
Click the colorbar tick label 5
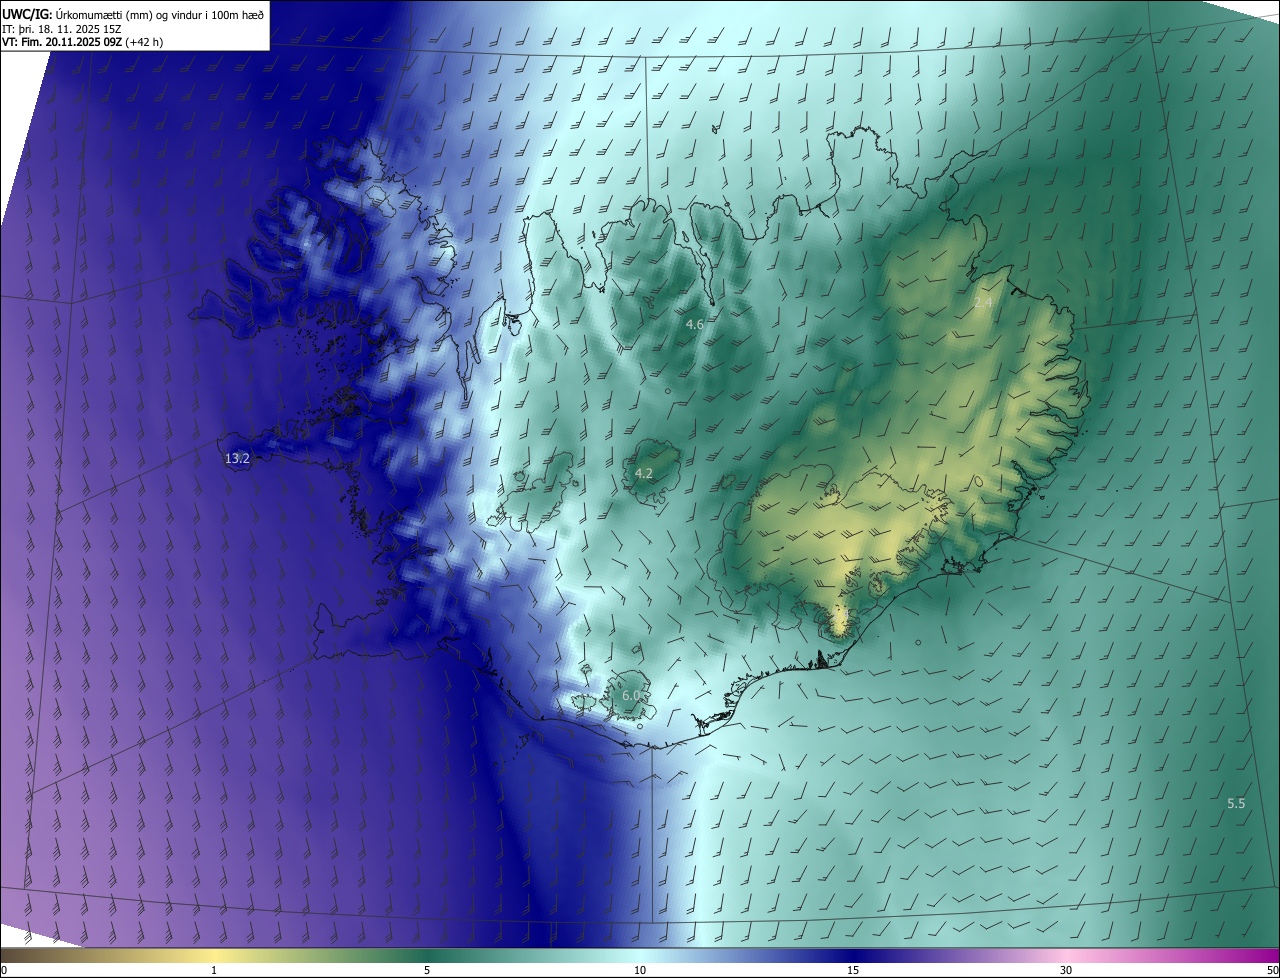[427, 970]
